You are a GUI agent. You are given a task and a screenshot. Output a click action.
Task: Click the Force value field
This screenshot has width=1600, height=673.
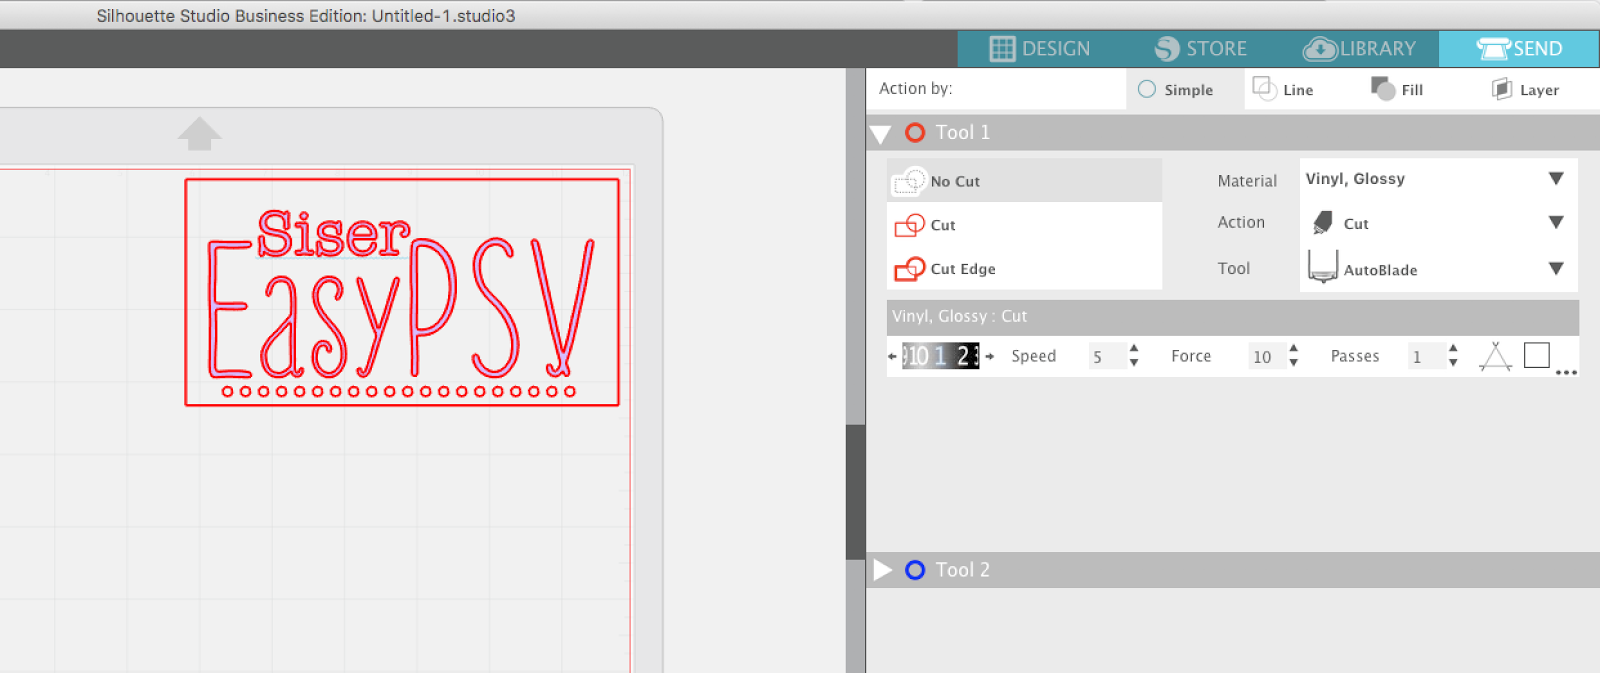point(1267,356)
